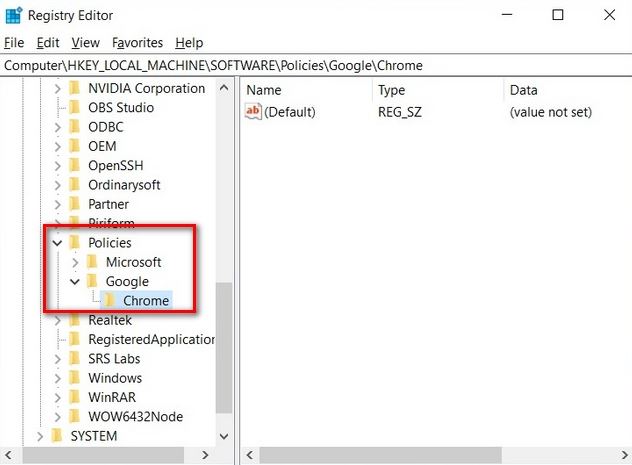
Task: Expand the NVIDIA Corporation key
Action: click(57, 88)
